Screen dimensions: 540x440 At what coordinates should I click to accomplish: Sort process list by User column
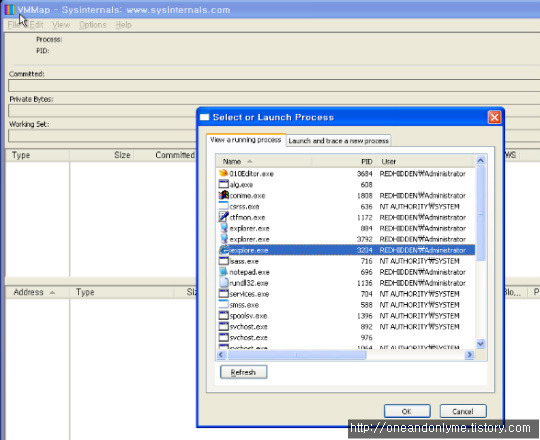pyautogui.click(x=425, y=161)
